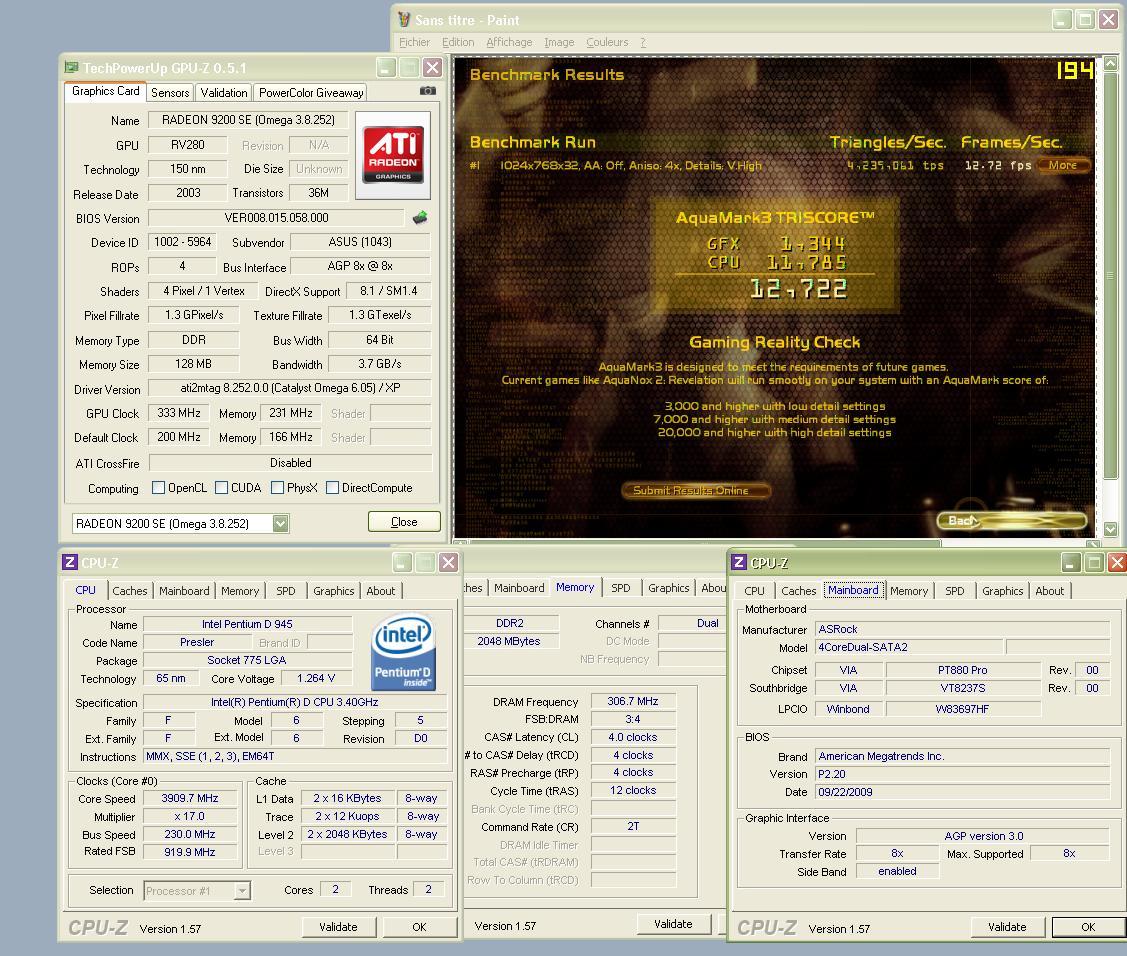Open About tab in right CPU-Z window
1127x956 pixels.
click(x=1049, y=591)
